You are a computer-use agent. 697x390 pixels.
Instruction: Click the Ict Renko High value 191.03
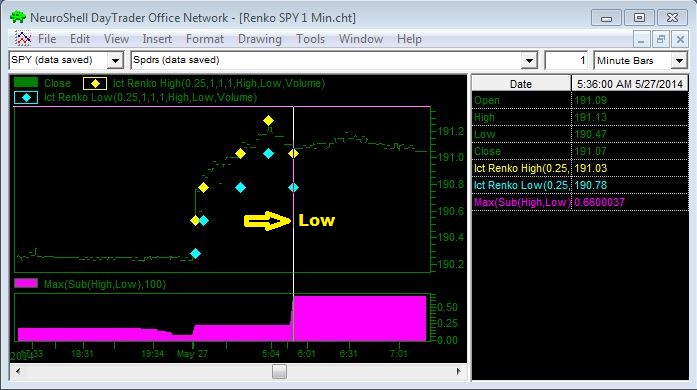(590, 168)
